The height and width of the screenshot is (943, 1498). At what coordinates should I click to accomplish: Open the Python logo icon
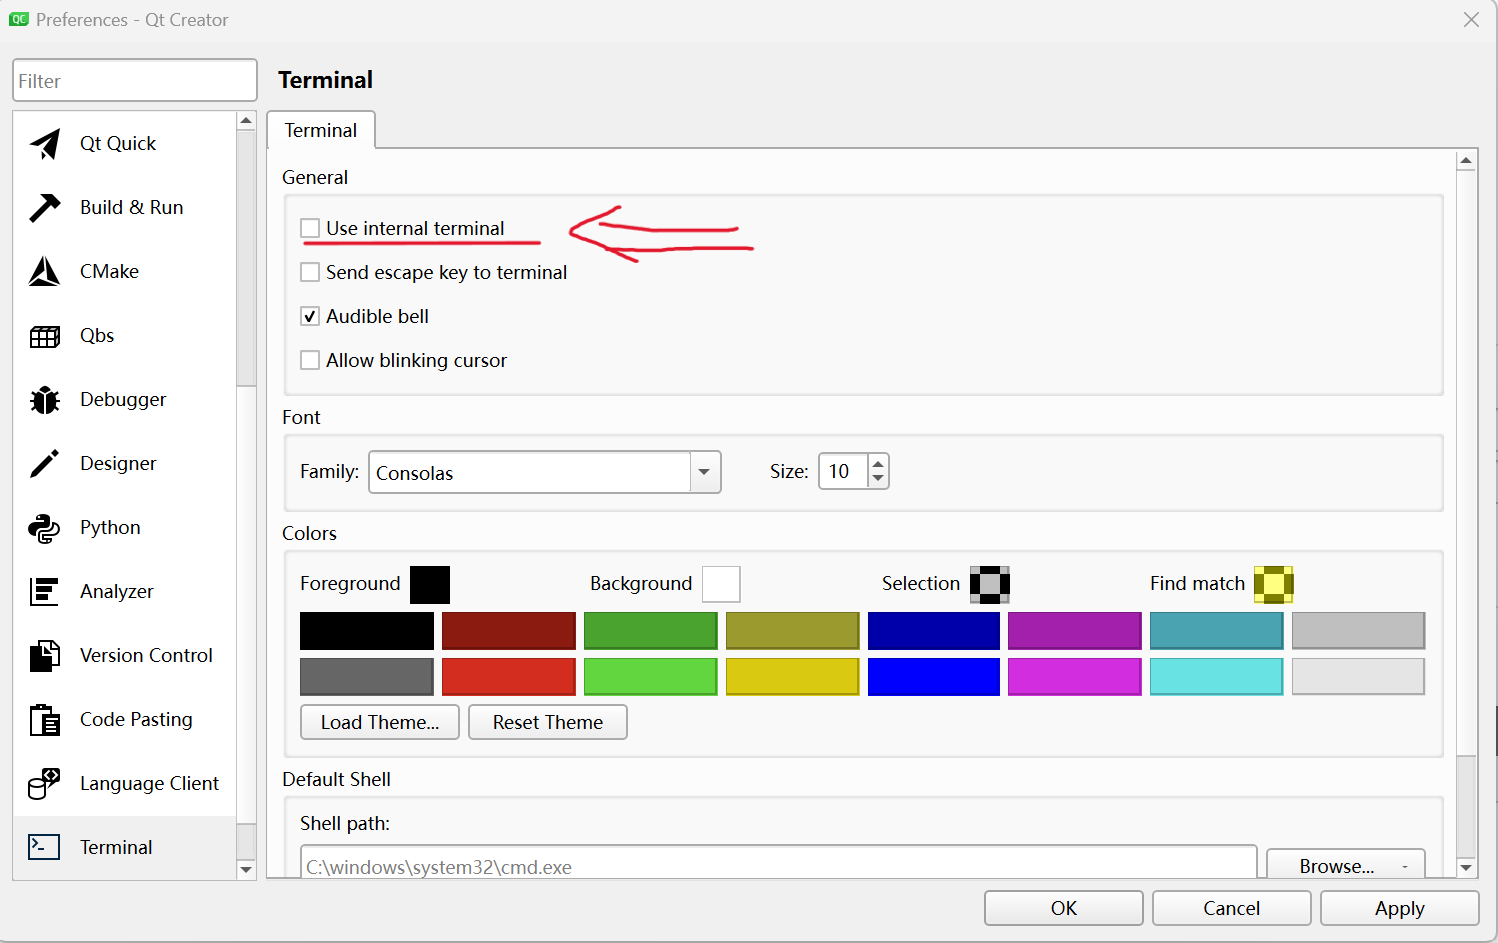click(45, 528)
